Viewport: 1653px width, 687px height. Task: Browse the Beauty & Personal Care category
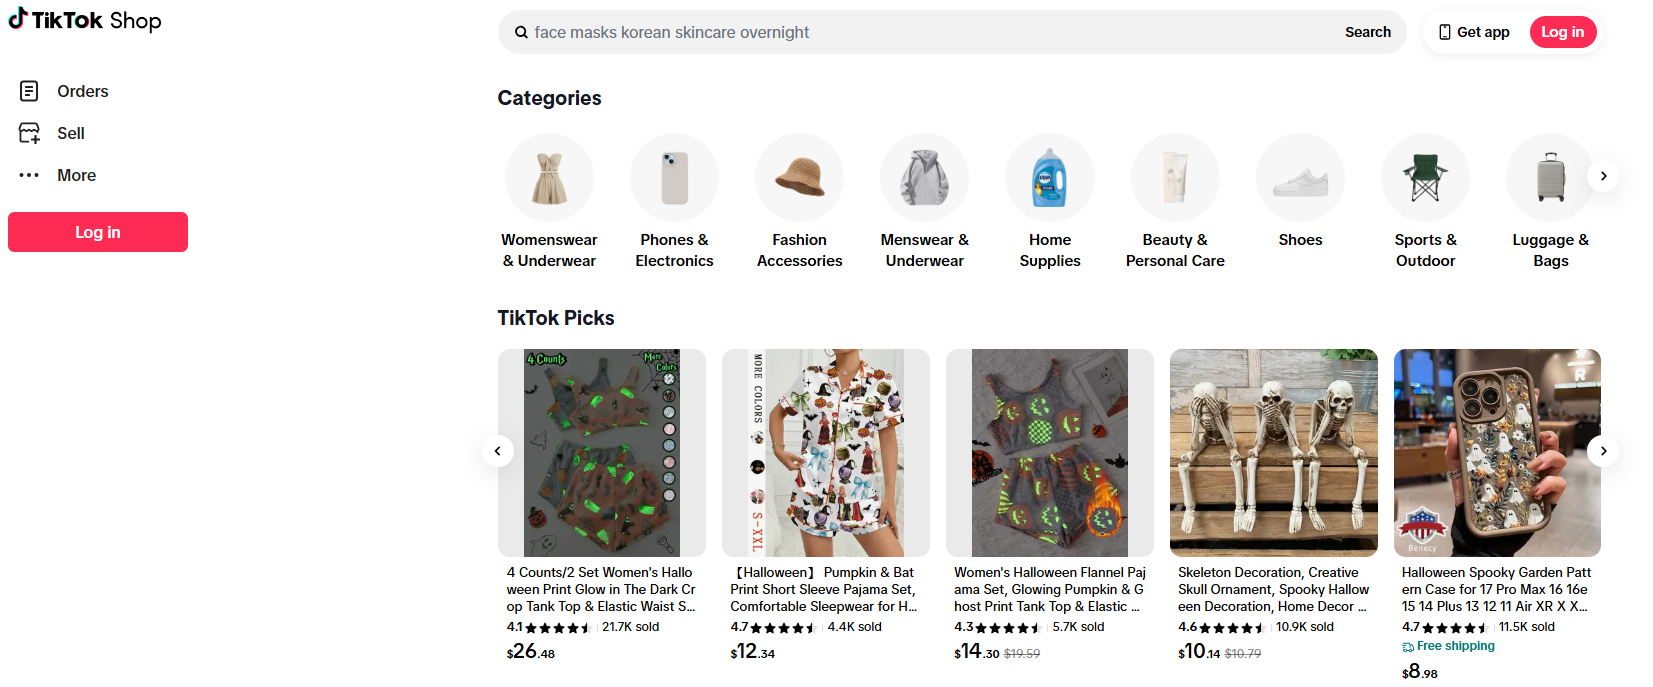(x=1174, y=177)
